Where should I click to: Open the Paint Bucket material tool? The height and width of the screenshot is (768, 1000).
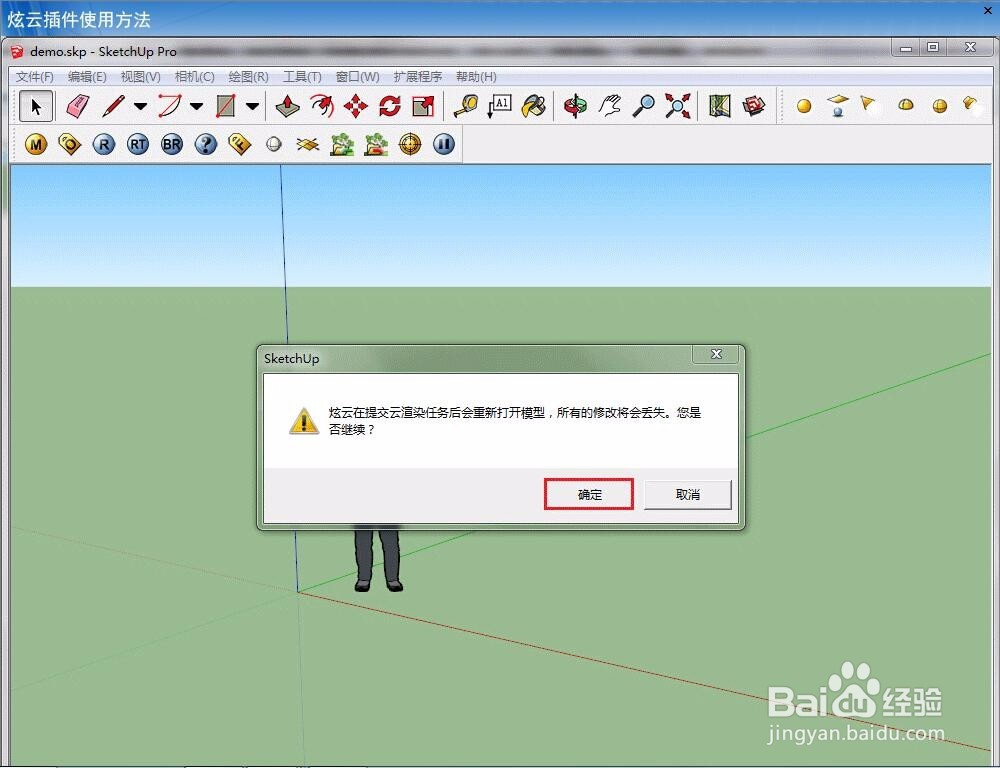(x=533, y=107)
